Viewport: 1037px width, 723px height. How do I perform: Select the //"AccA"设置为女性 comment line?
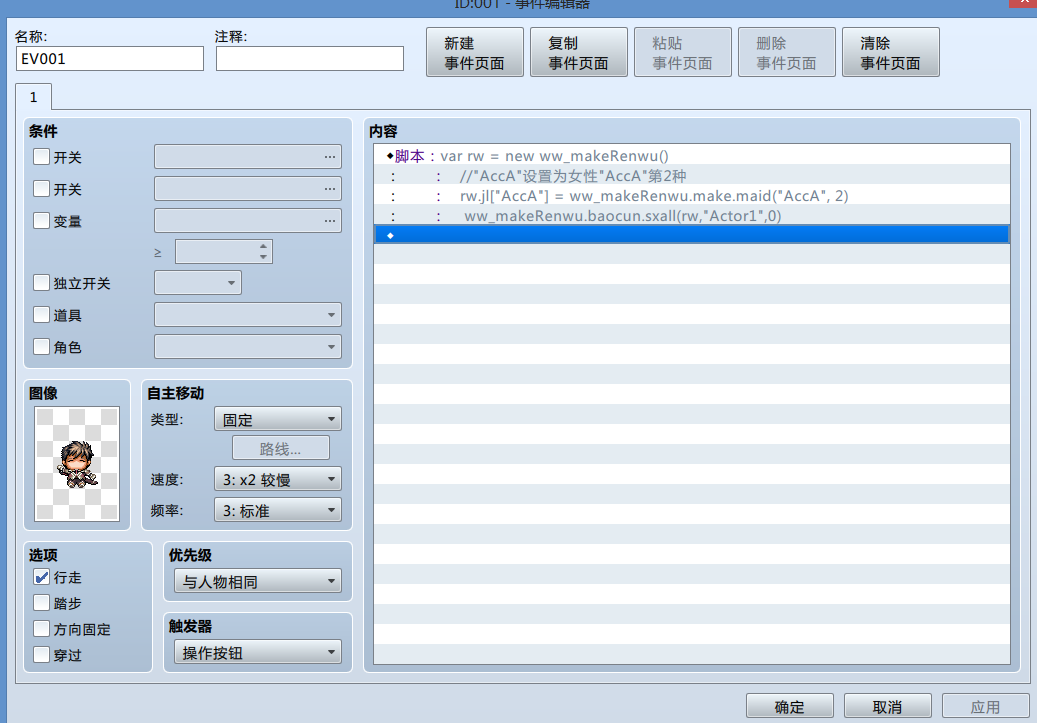692,176
